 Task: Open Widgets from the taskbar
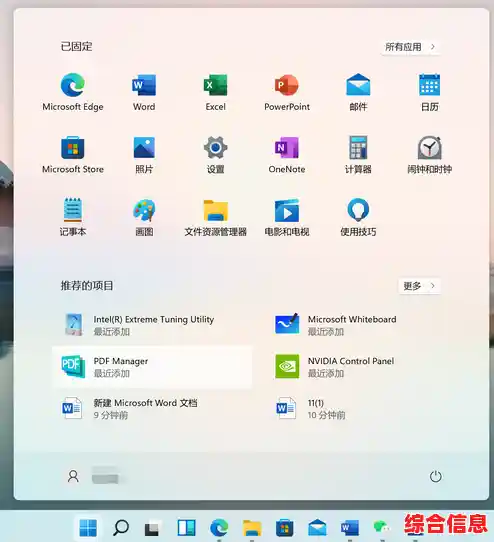186,528
